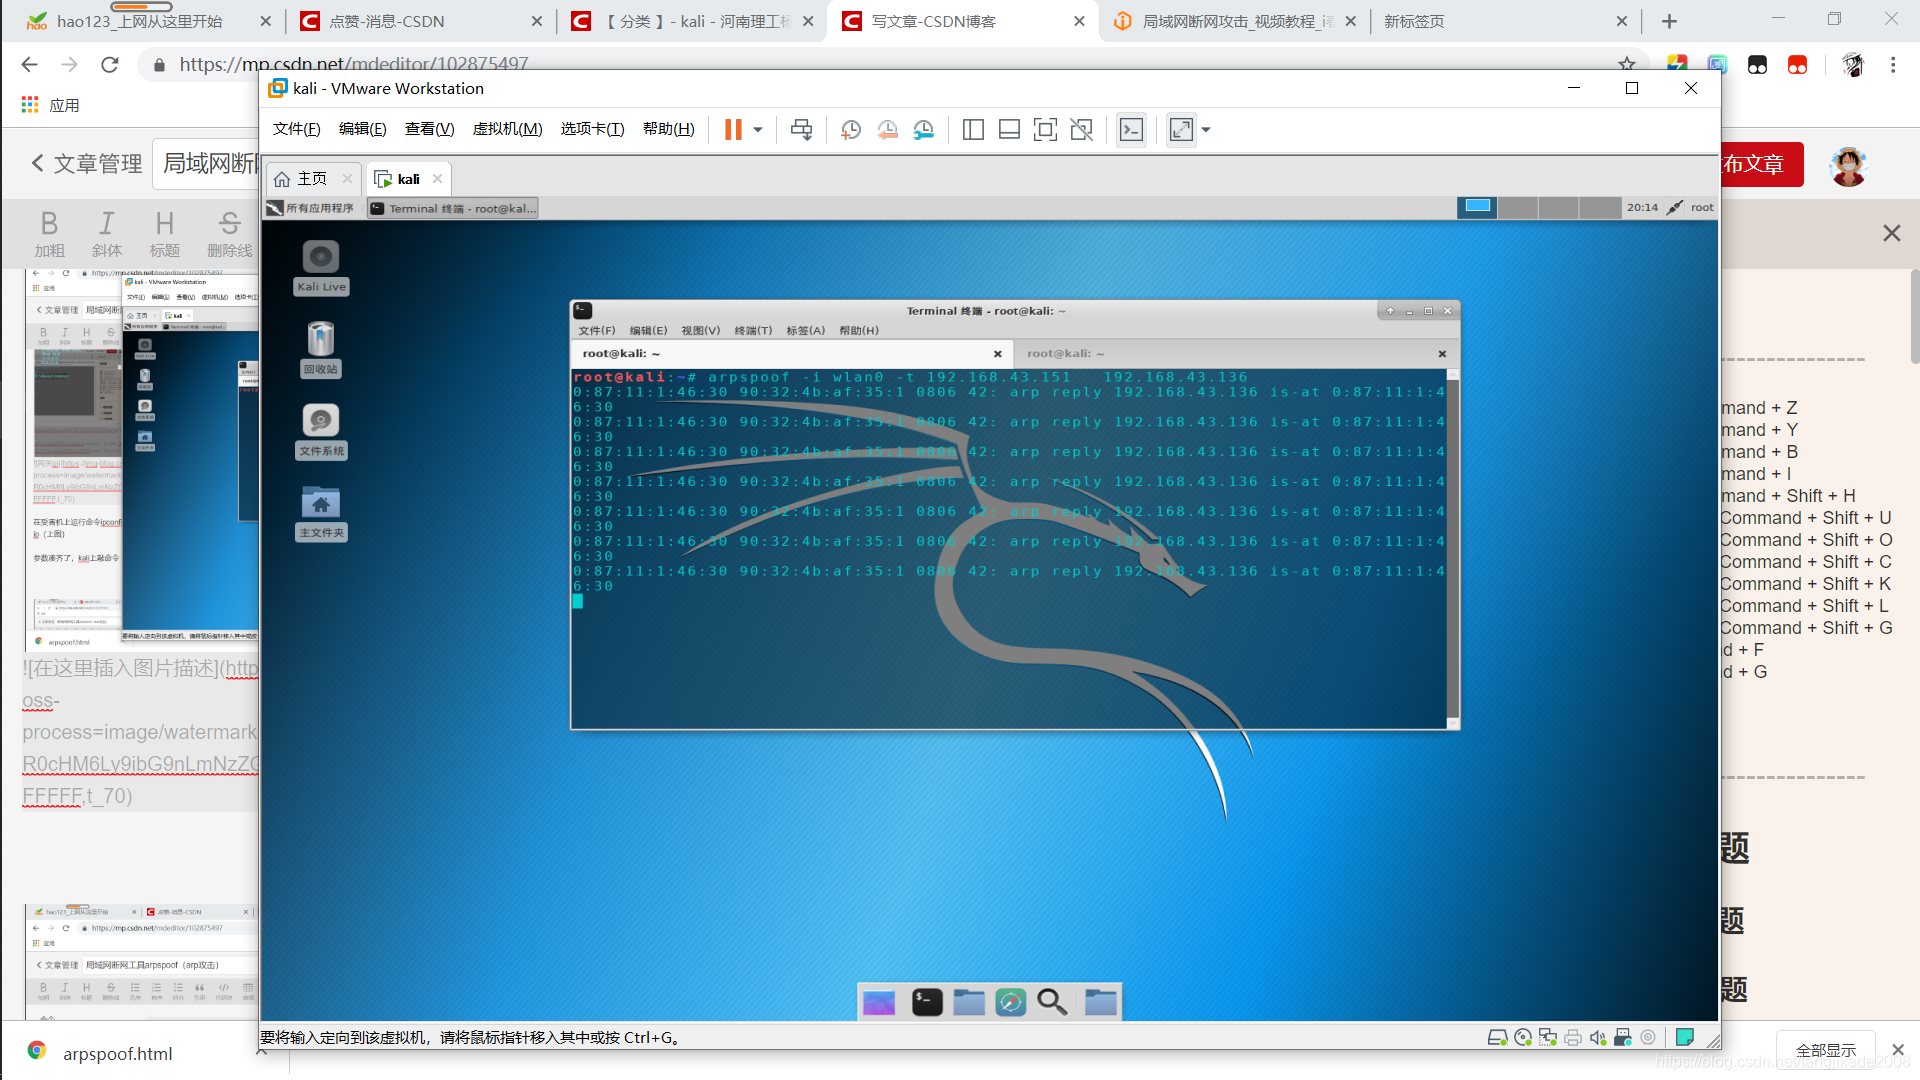The height and width of the screenshot is (1080, 1920).
Task: Toggle the thumbnail bar icon
Action: pos(1009,129)
